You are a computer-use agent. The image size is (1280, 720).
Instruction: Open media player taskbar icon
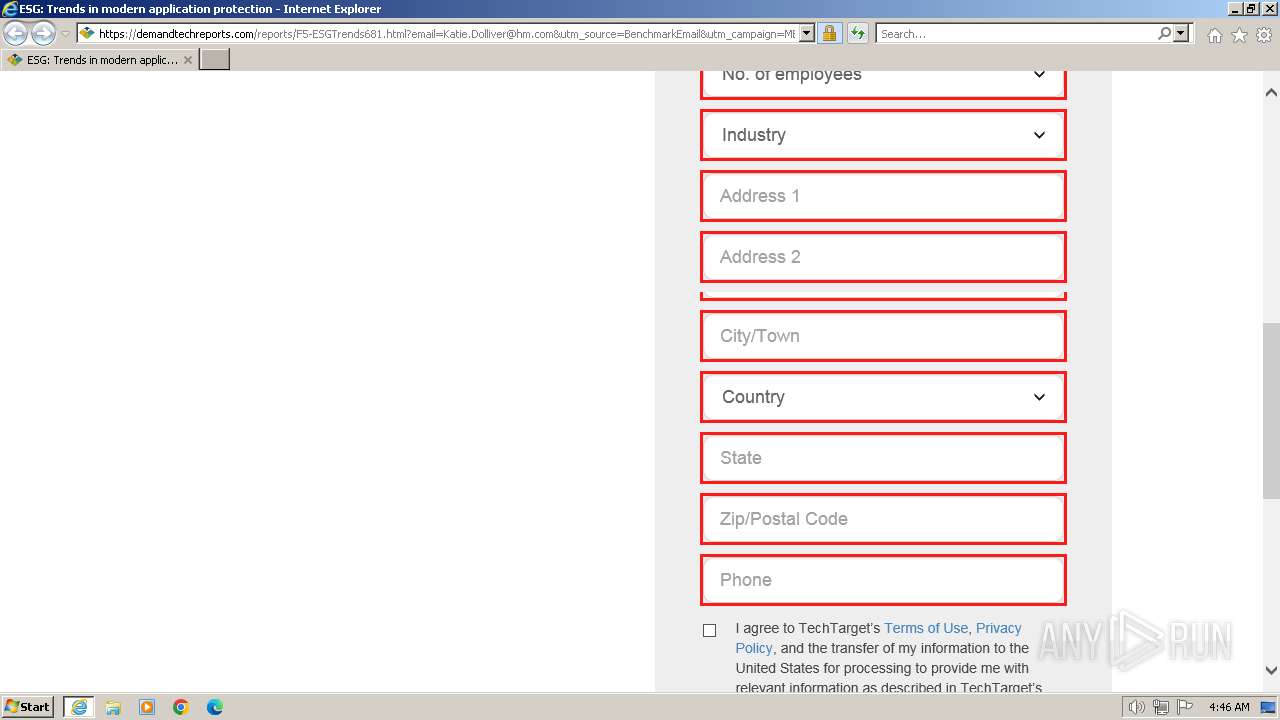147,707
